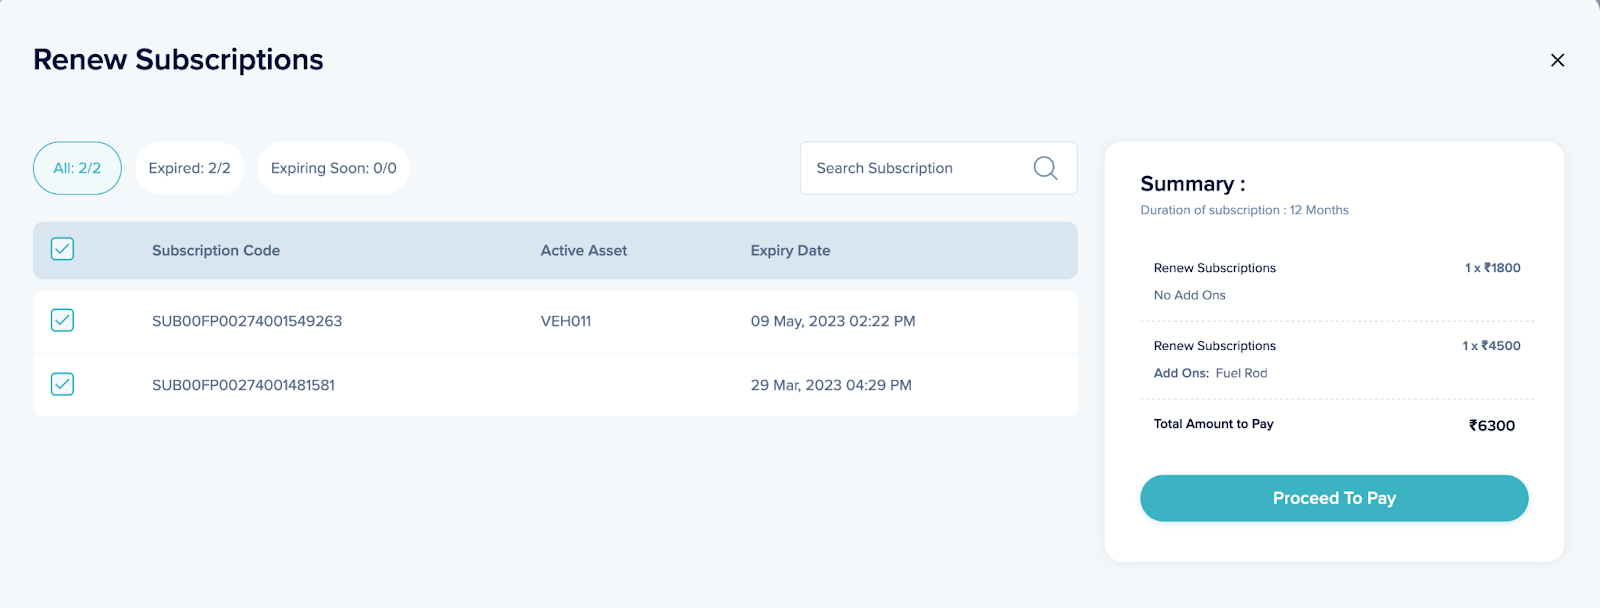Click the Active Asset column header
Viewport: 1600px width, 608px height.
click(x=584, y=250)
